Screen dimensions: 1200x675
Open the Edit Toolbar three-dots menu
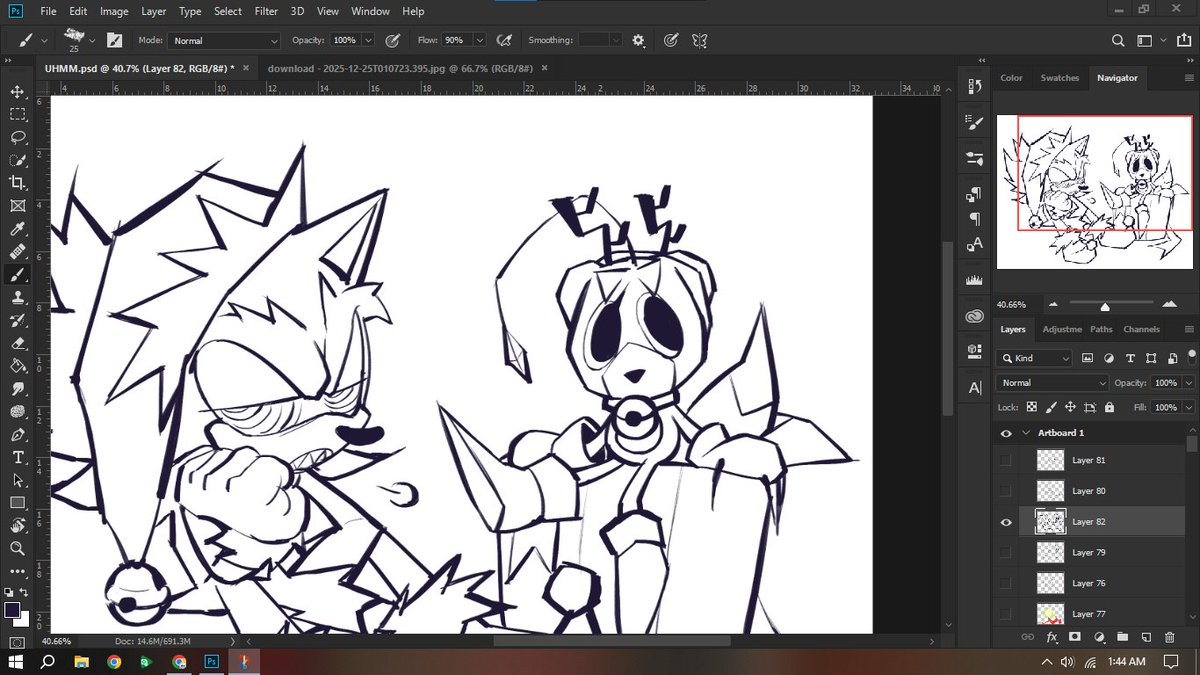17,571
